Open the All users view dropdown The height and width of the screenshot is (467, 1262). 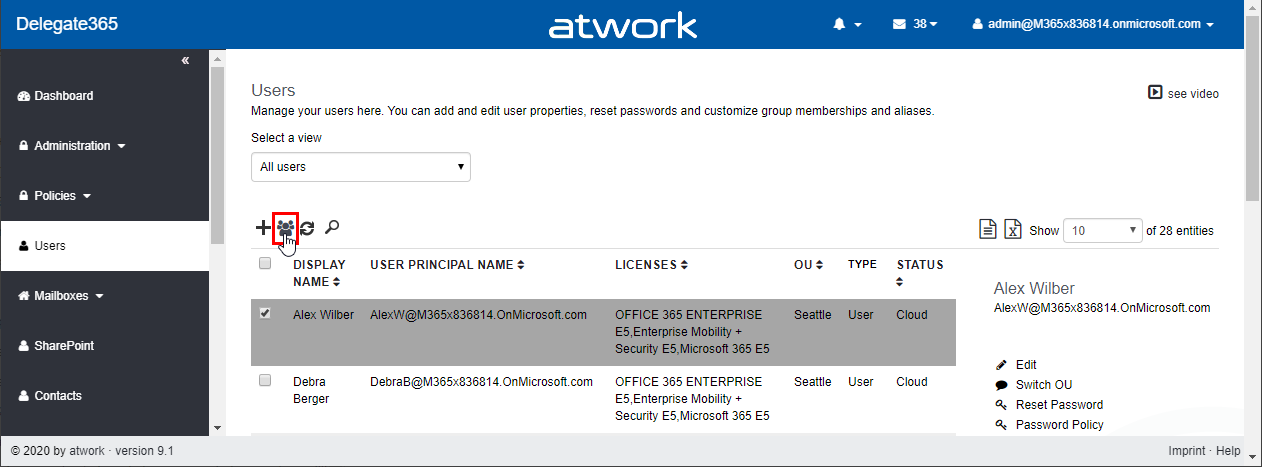click(x=360, y=167)
